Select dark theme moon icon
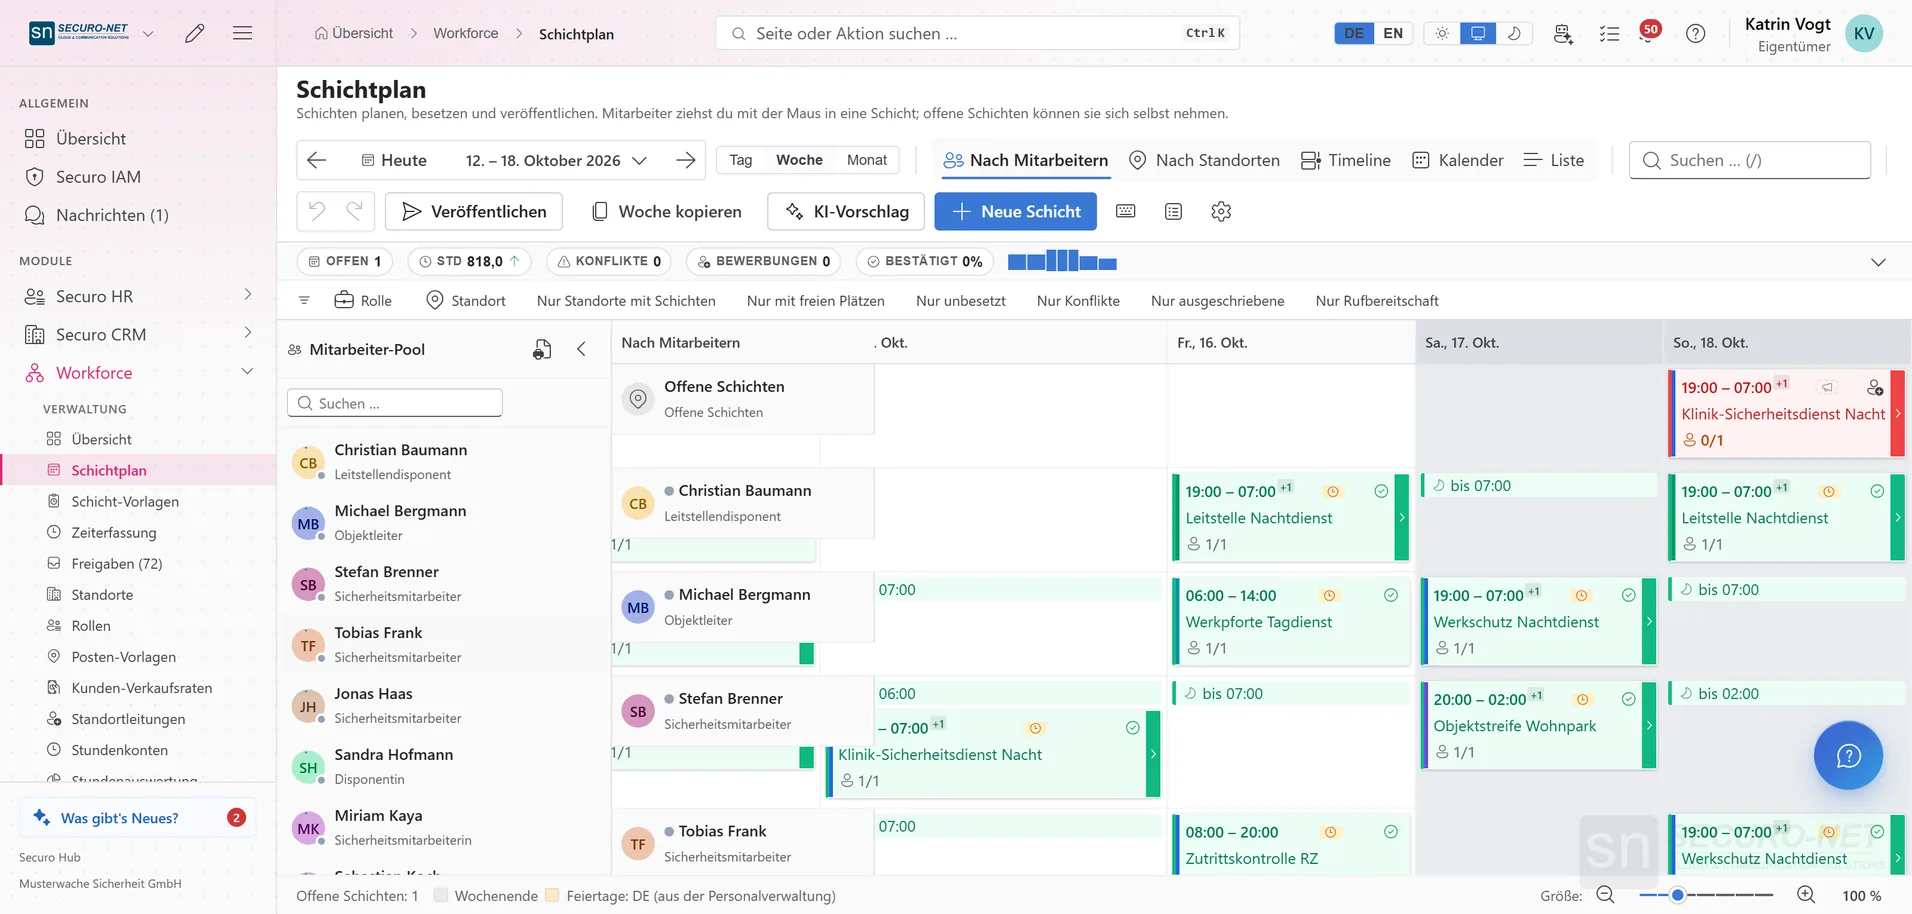This screenshot has height=914, width=1912. pyautogui.click(x=1514, y=33)
